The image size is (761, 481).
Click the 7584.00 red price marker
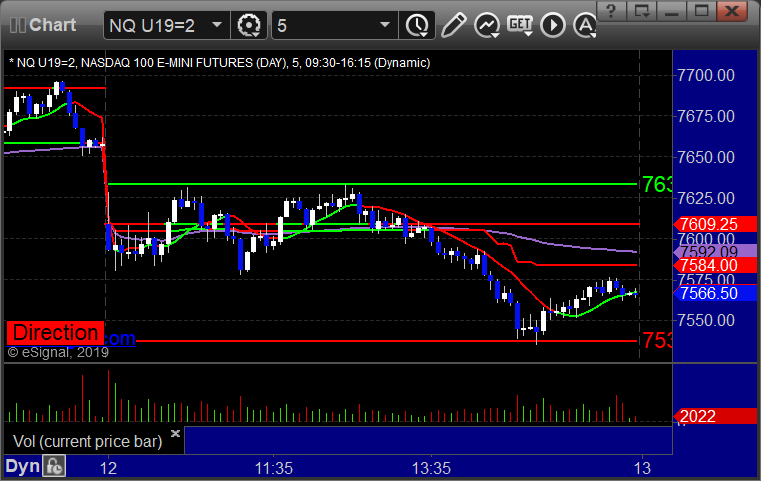[715, 265]
